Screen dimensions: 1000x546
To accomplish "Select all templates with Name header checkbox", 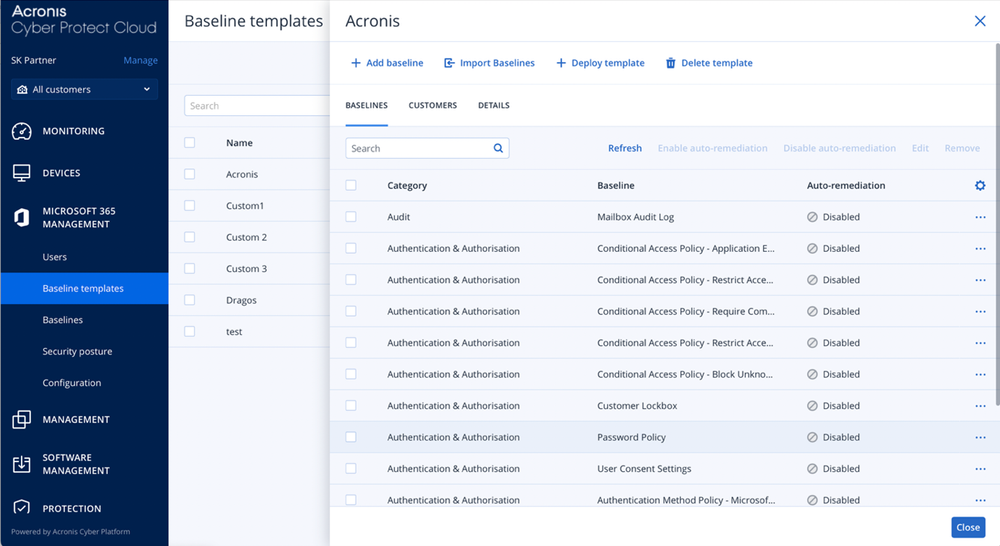I will (x=189, y=142).
